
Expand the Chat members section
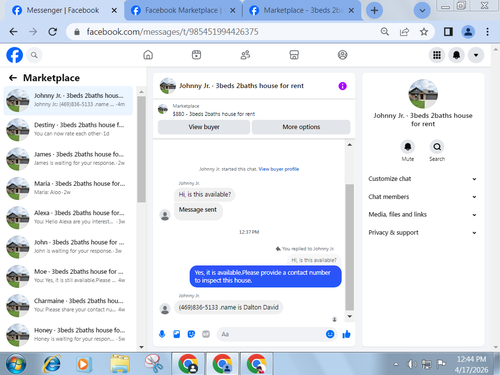(423, 197)
